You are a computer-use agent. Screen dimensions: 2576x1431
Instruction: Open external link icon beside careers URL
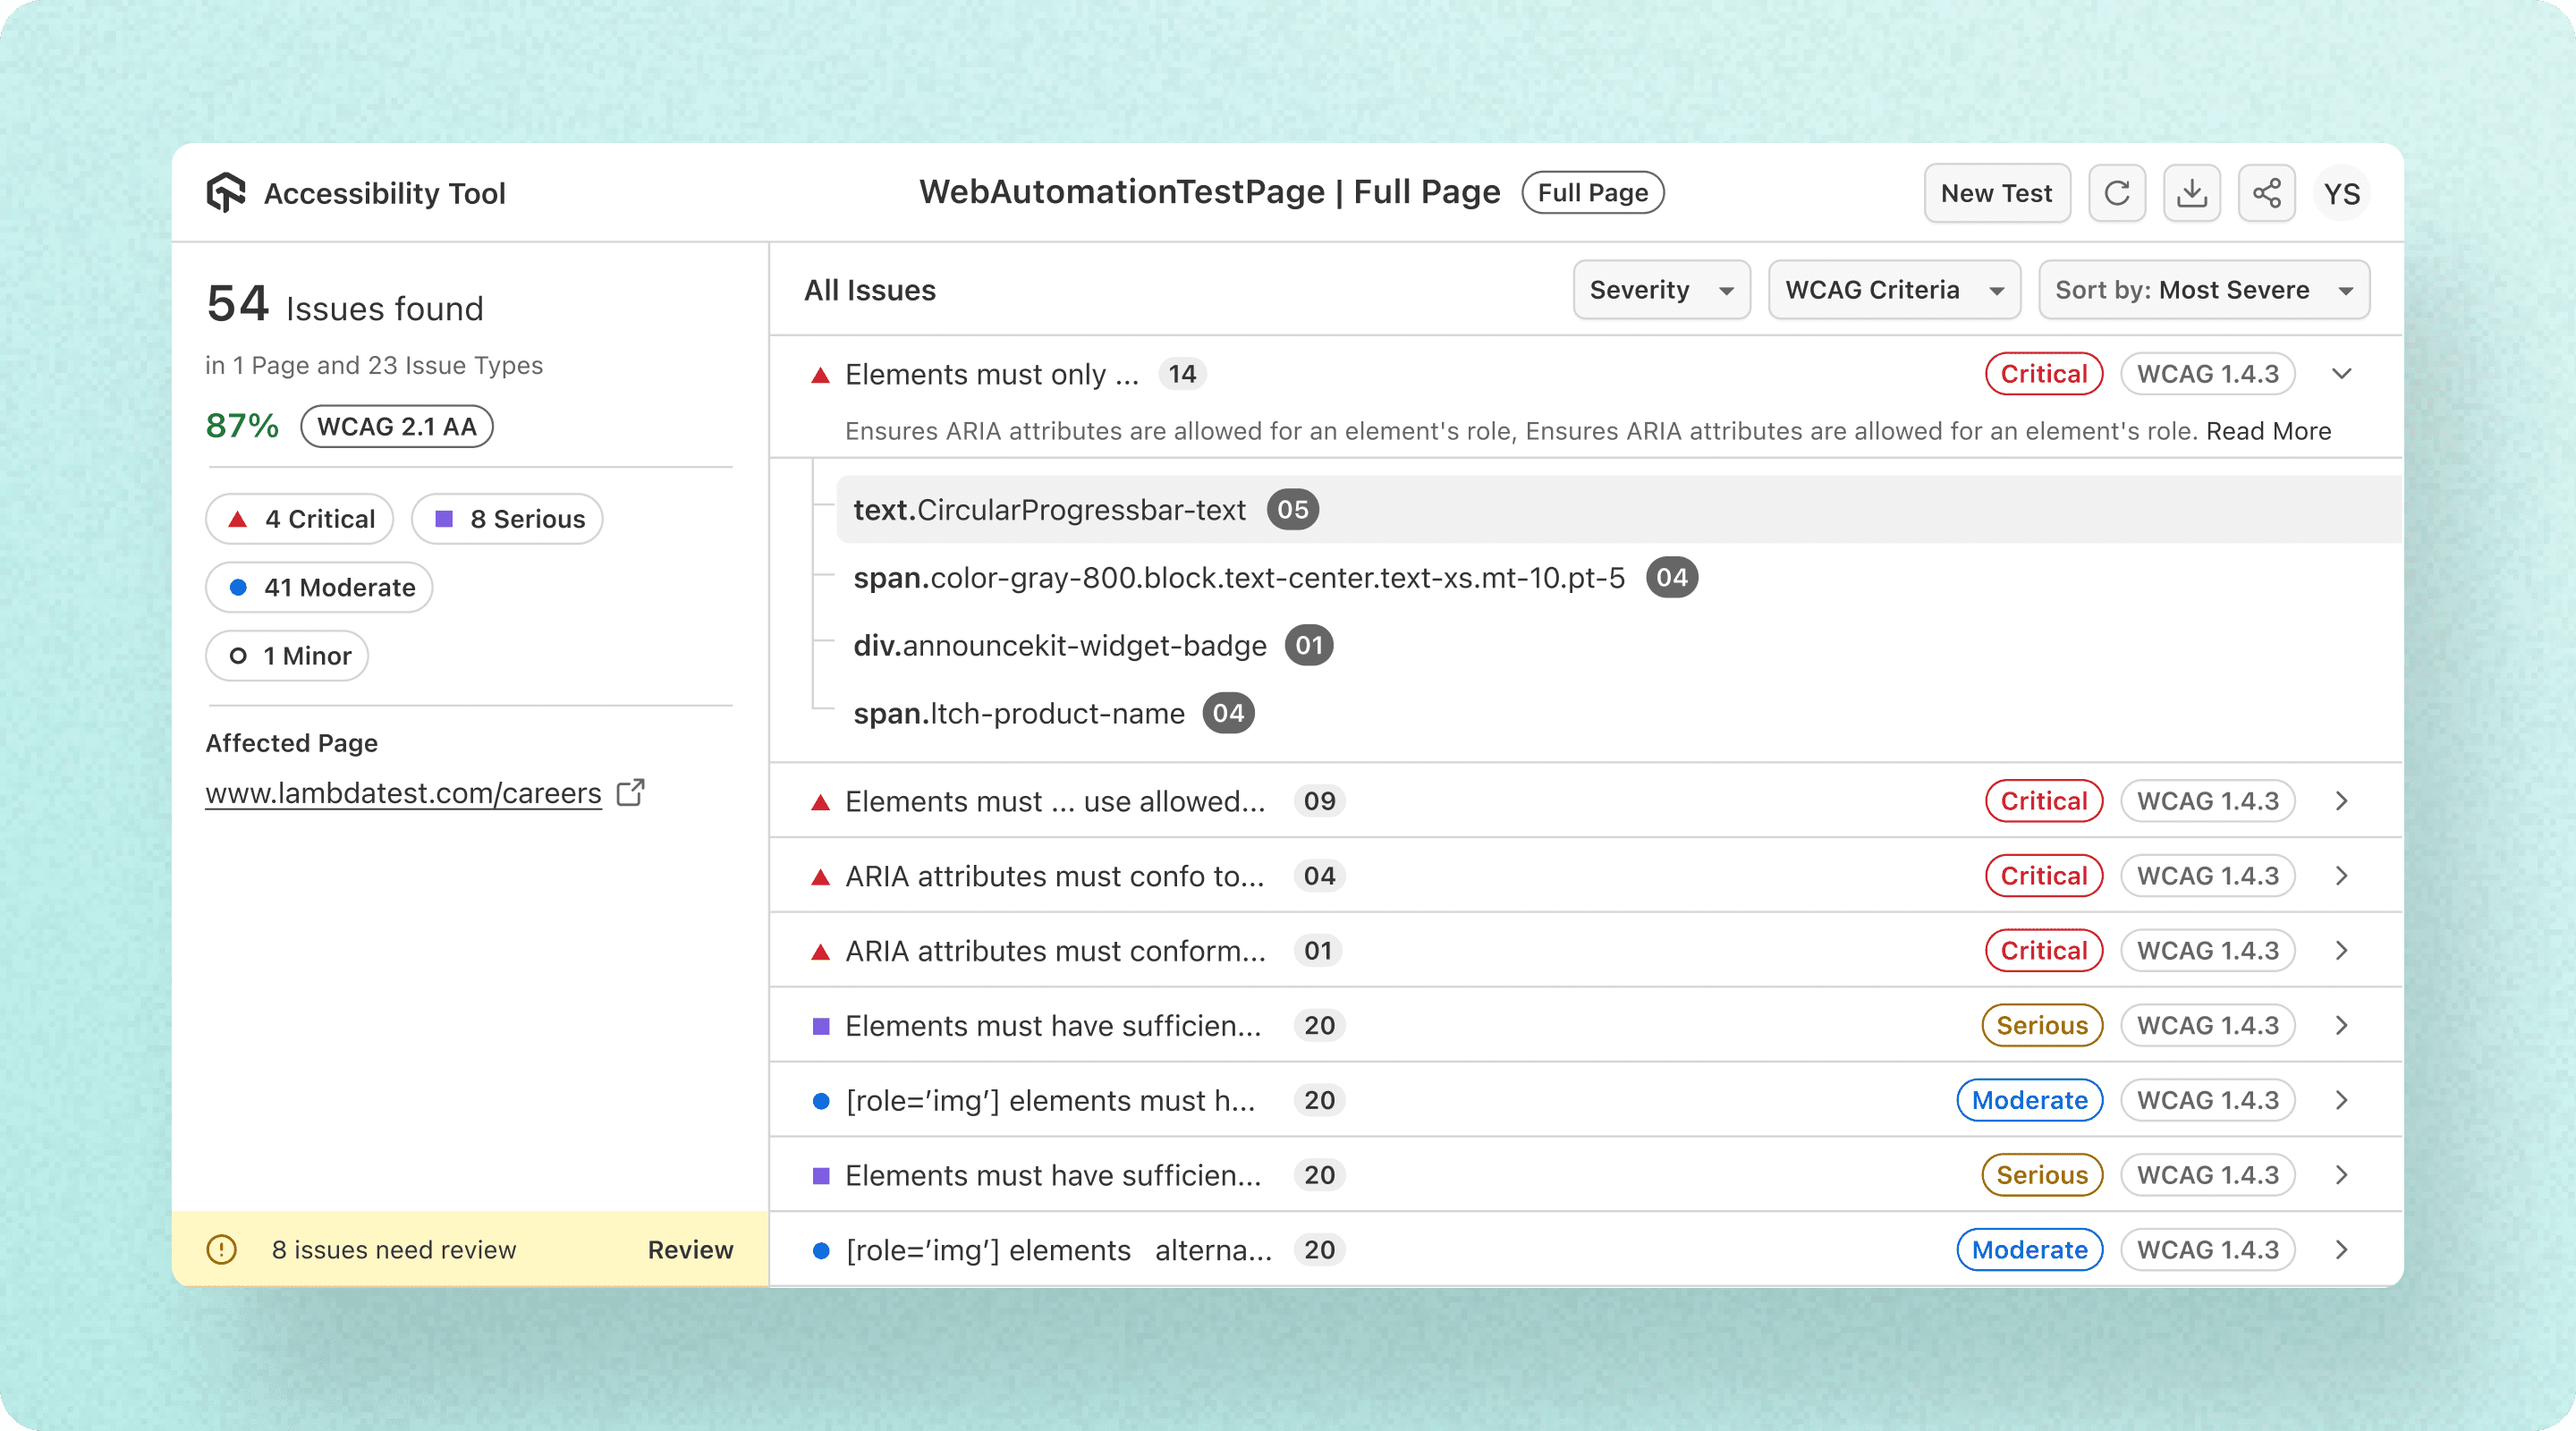[631, 793]
